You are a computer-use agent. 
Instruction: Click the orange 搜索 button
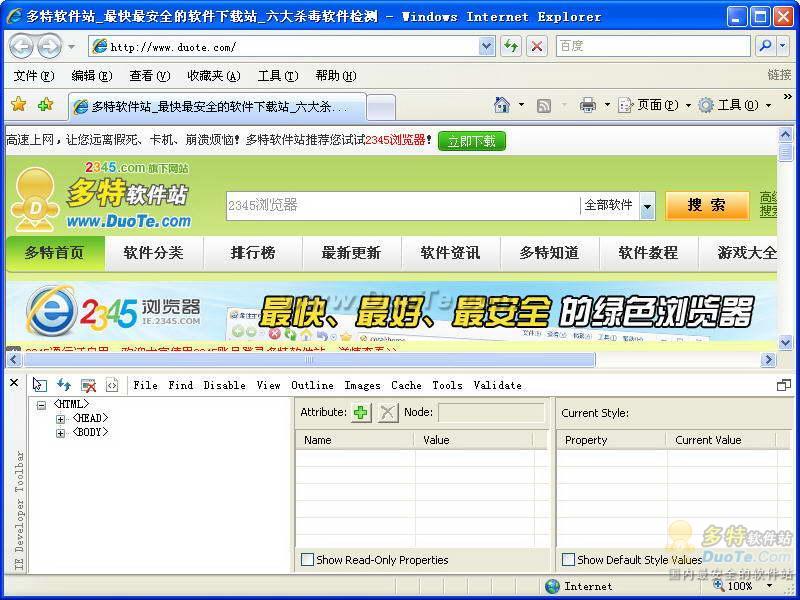click(x=706, y=205)
